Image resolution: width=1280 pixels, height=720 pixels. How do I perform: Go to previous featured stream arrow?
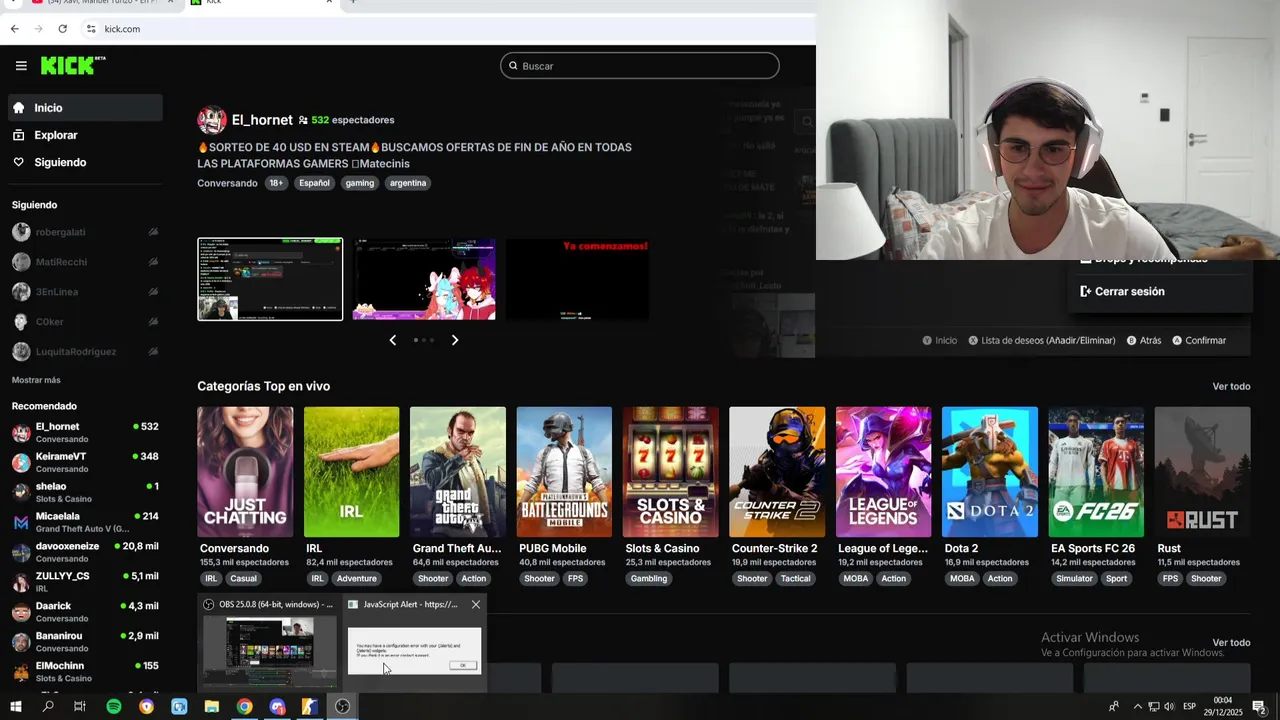click(392, 340)
